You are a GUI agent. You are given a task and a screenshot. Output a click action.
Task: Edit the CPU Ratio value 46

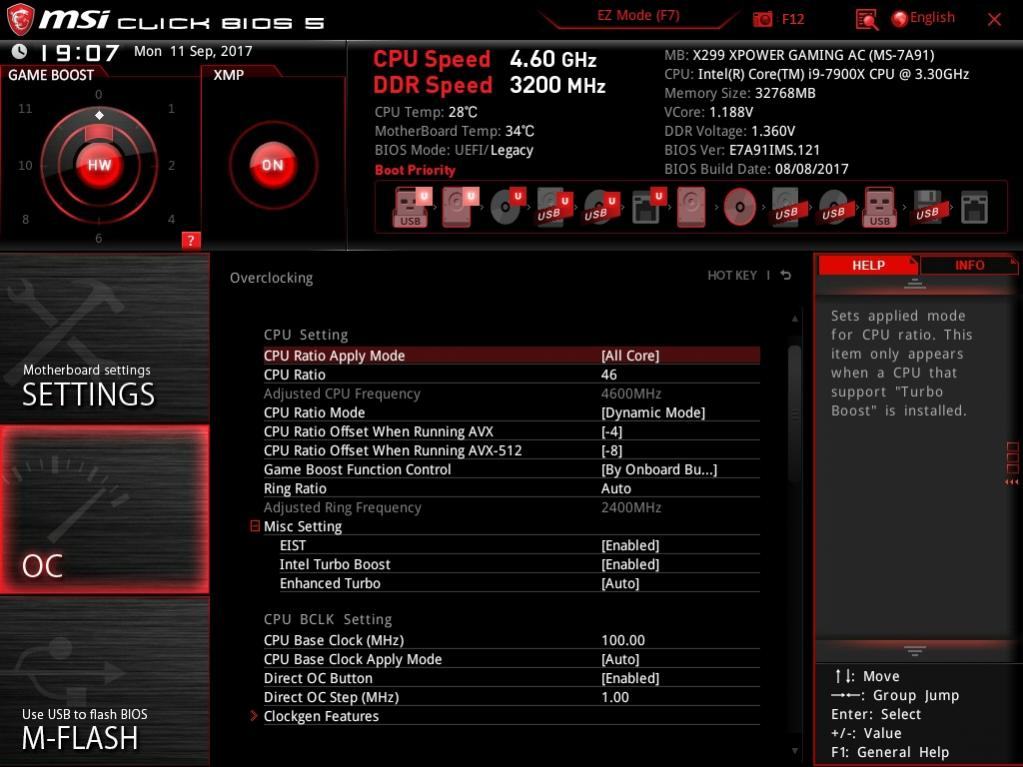(609, 374)
